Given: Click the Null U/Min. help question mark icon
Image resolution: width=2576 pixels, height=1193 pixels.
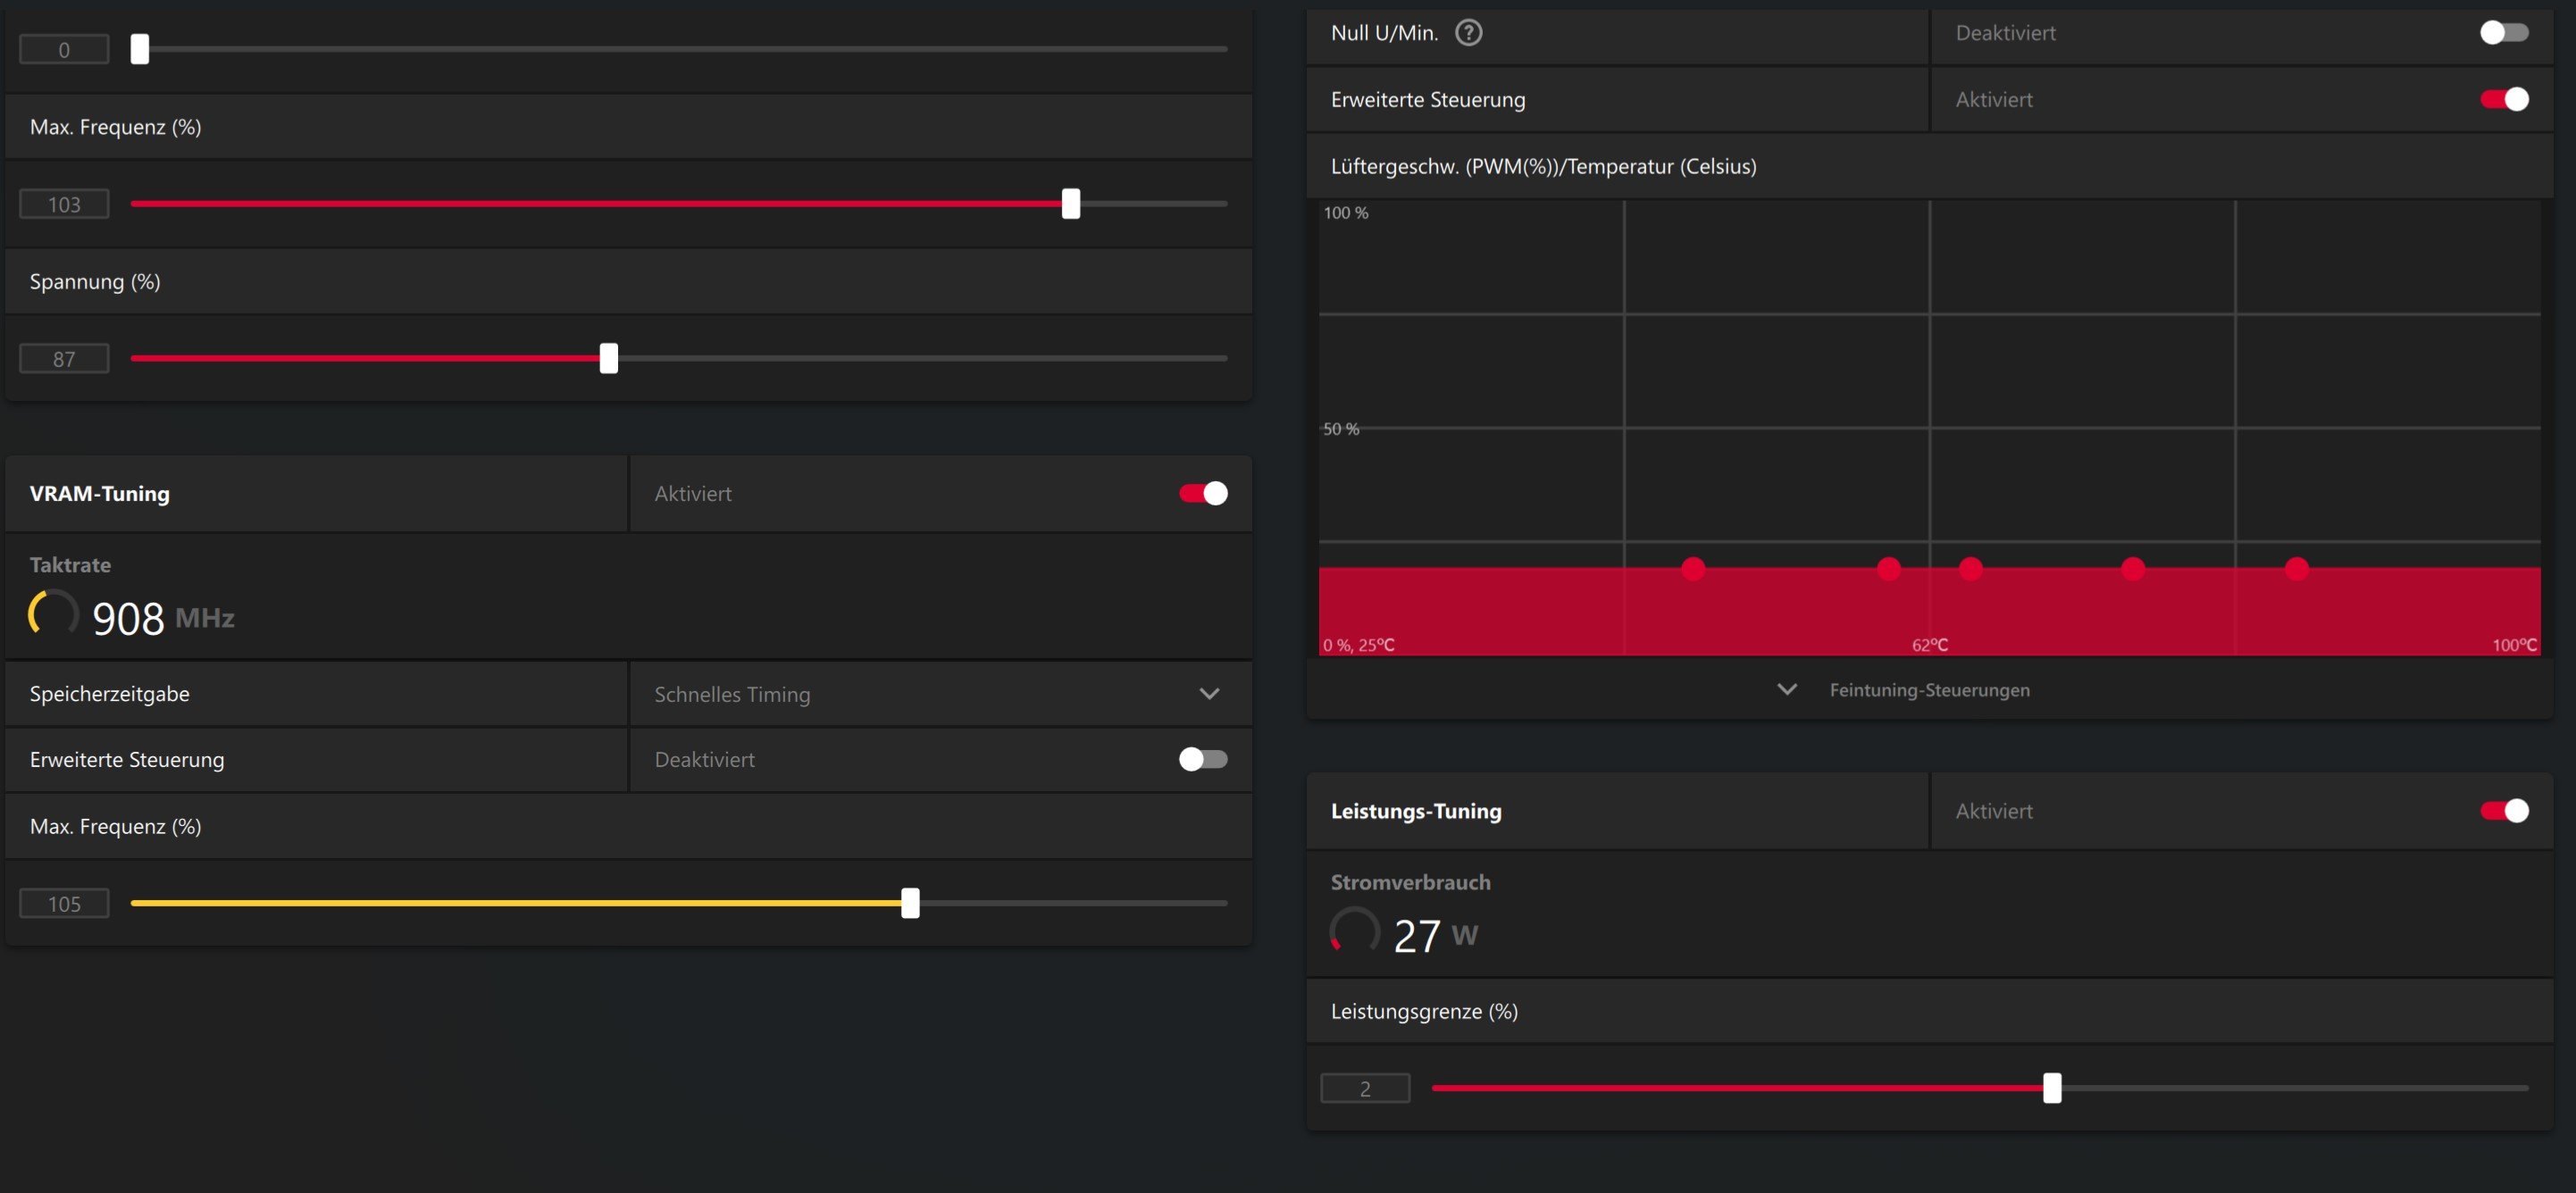Looking at the screenshot, I should [1468, 33].
